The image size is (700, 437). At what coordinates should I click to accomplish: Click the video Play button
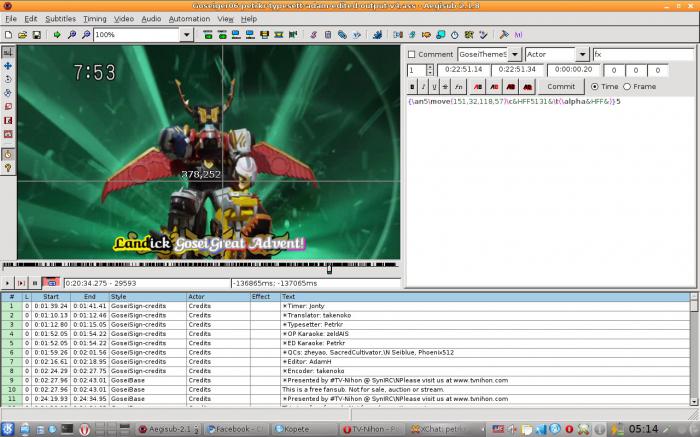pos(7,283)
